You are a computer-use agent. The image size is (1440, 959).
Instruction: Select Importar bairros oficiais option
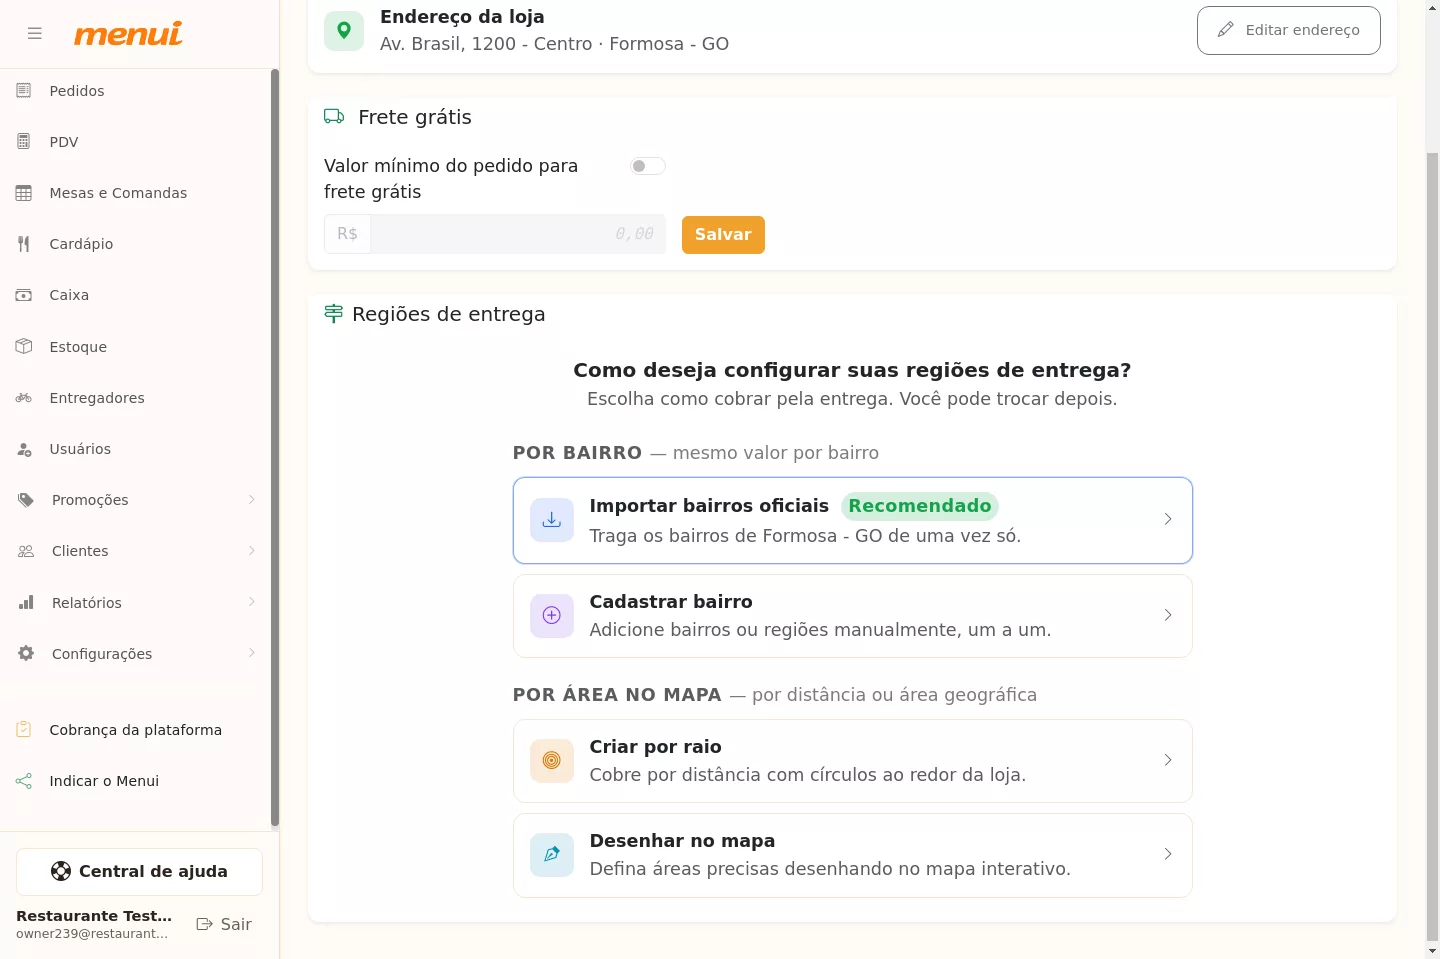click(853, 520)
